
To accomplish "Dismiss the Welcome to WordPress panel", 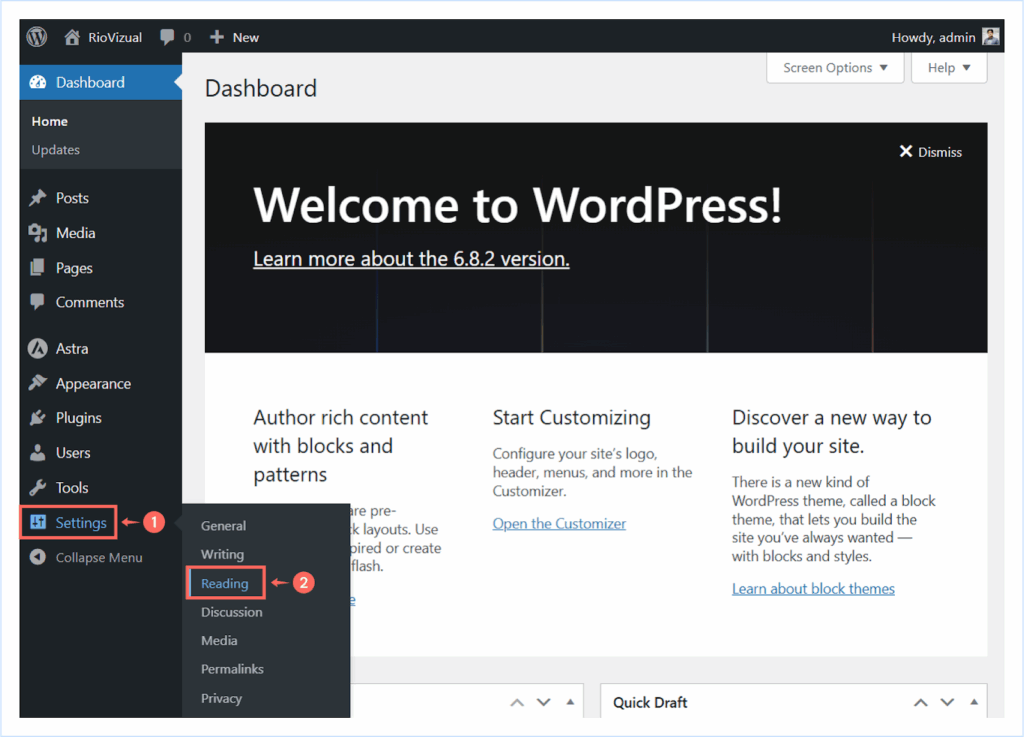I will (x=930, y=152).
